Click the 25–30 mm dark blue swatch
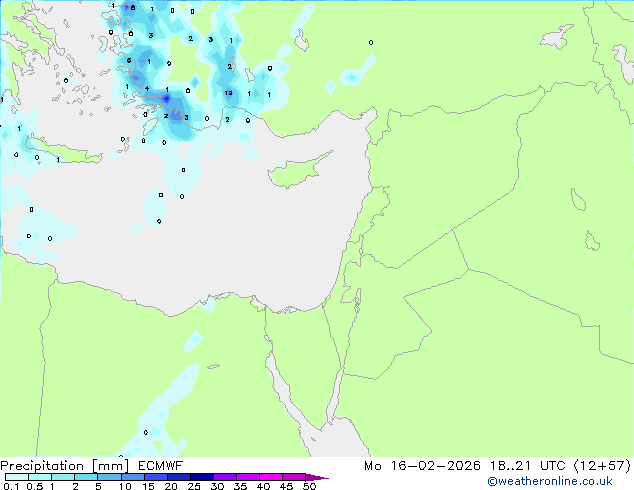 pos(201,477)
